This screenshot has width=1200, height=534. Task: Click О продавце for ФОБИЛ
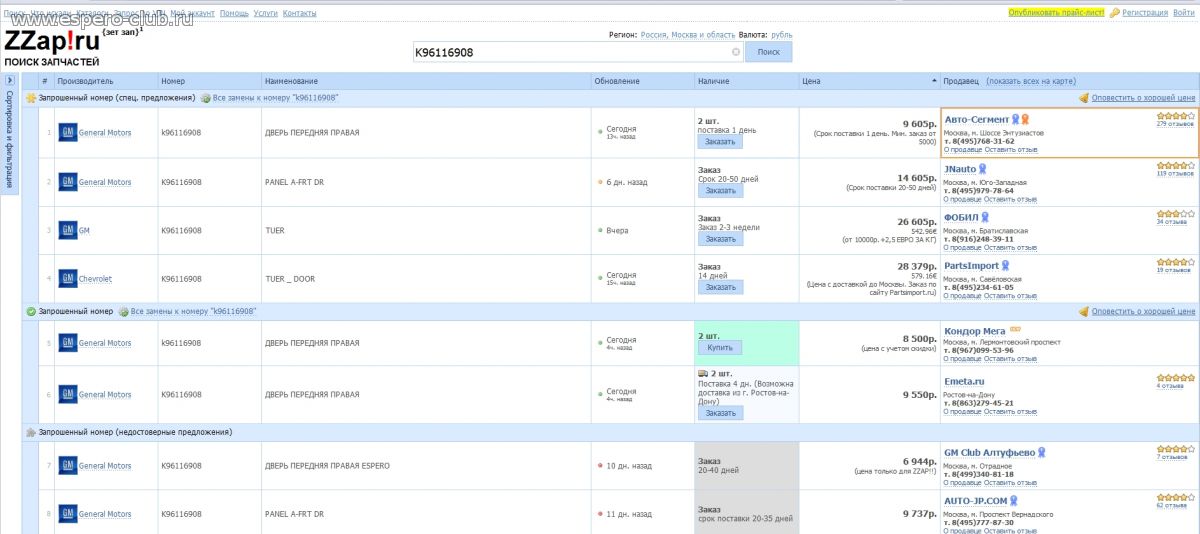coord(962,247)
